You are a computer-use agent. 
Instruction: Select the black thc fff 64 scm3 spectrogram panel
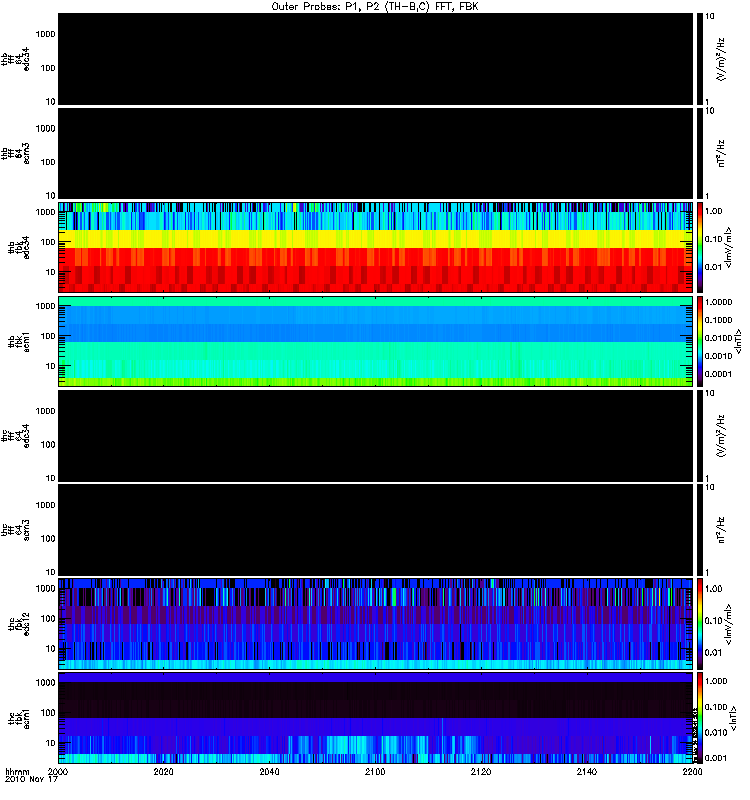(376, 530)
